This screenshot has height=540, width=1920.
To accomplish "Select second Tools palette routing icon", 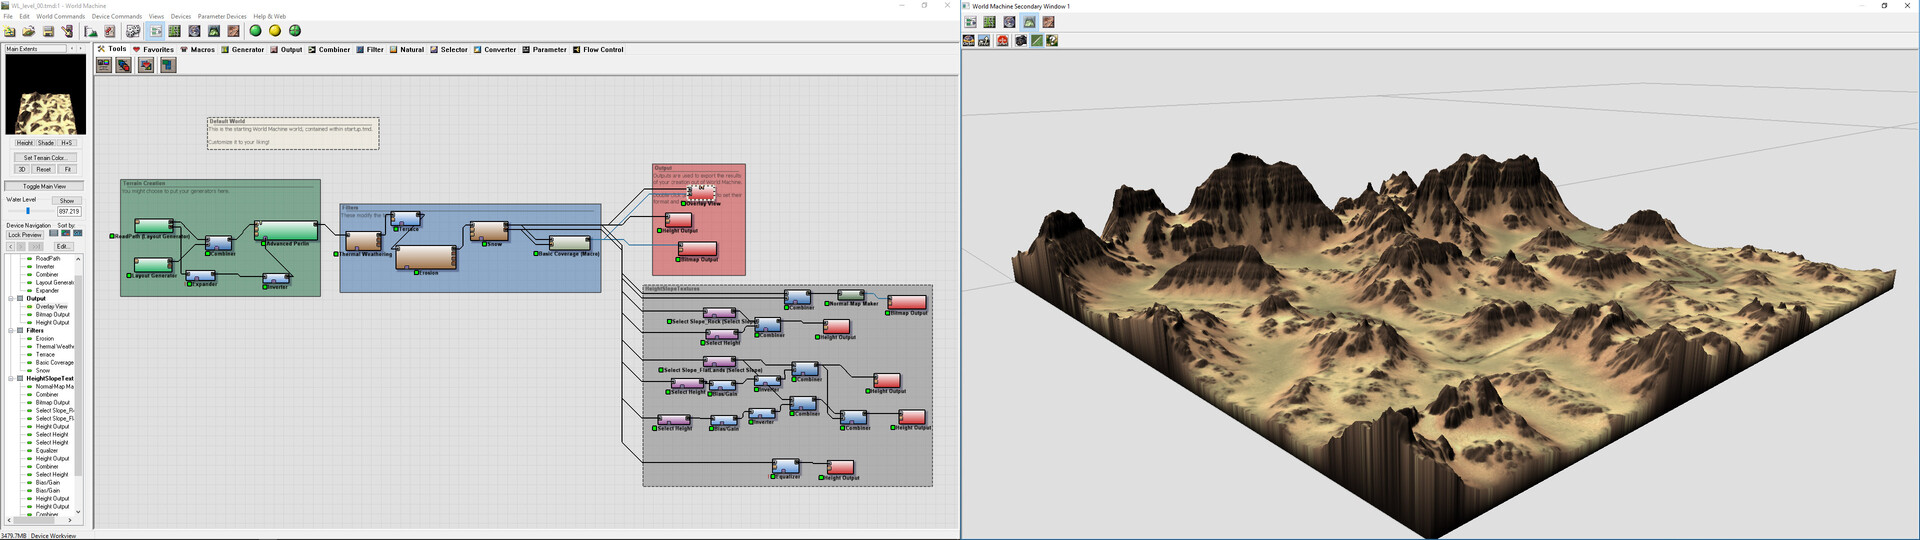I will 124,65.
